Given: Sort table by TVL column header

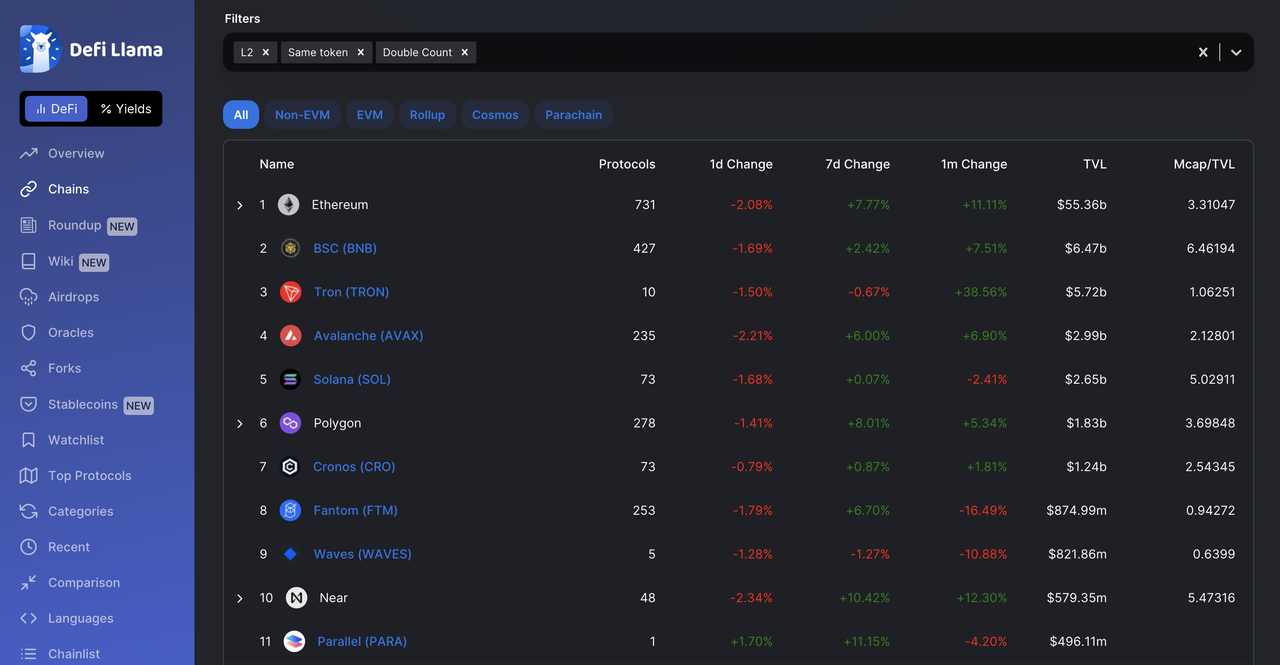Looking at the screenshot, I should tap(1094, 164).
